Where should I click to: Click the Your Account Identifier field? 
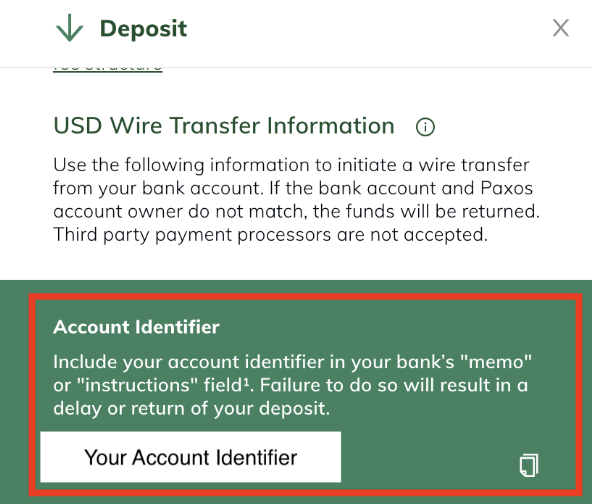[x=191, y=457]
